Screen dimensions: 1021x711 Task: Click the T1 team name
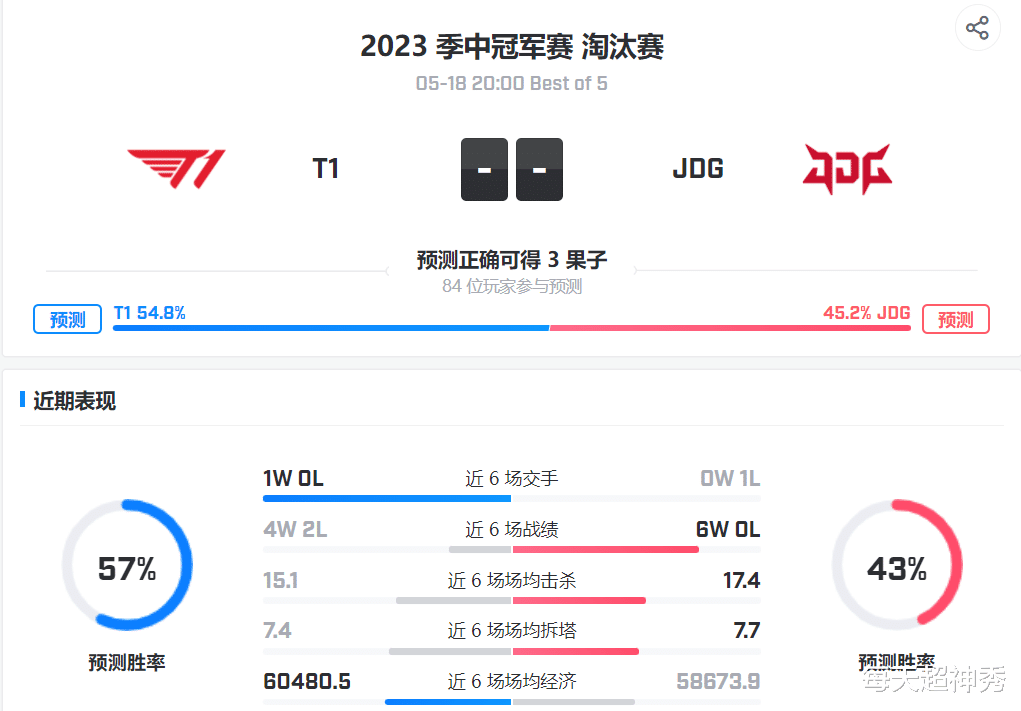tap(326, 169)
